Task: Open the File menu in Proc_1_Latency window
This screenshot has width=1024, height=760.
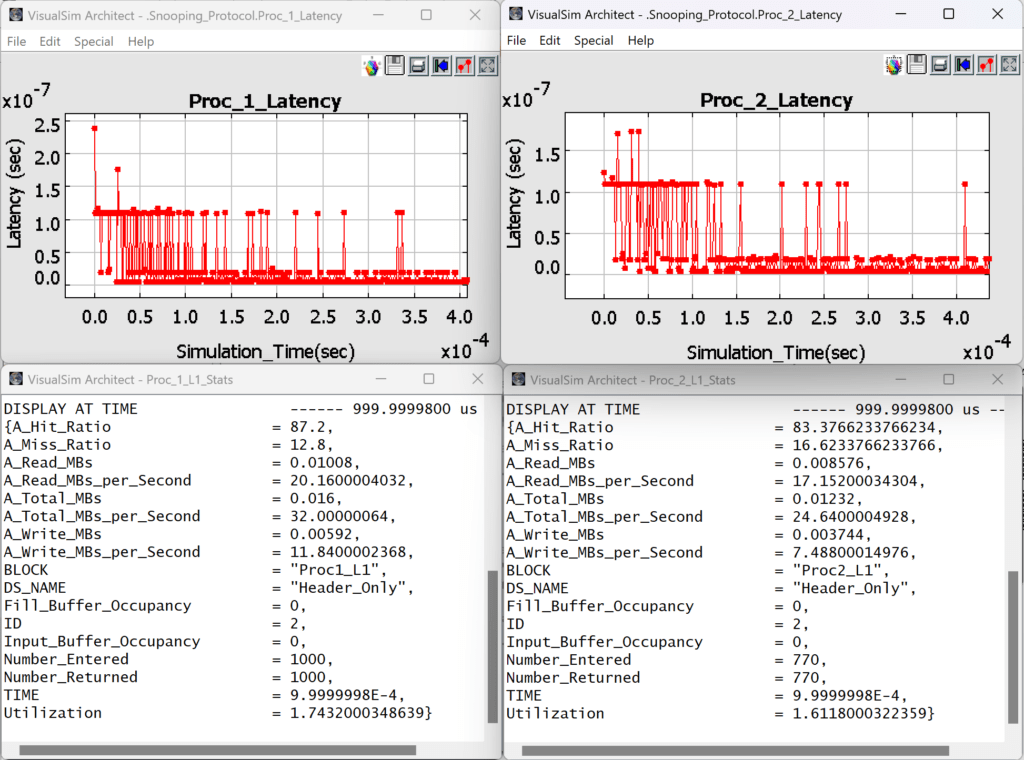Action: (16, 41)
